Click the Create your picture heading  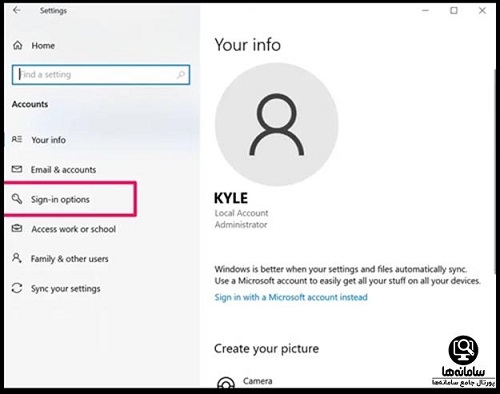coord(266,349)
